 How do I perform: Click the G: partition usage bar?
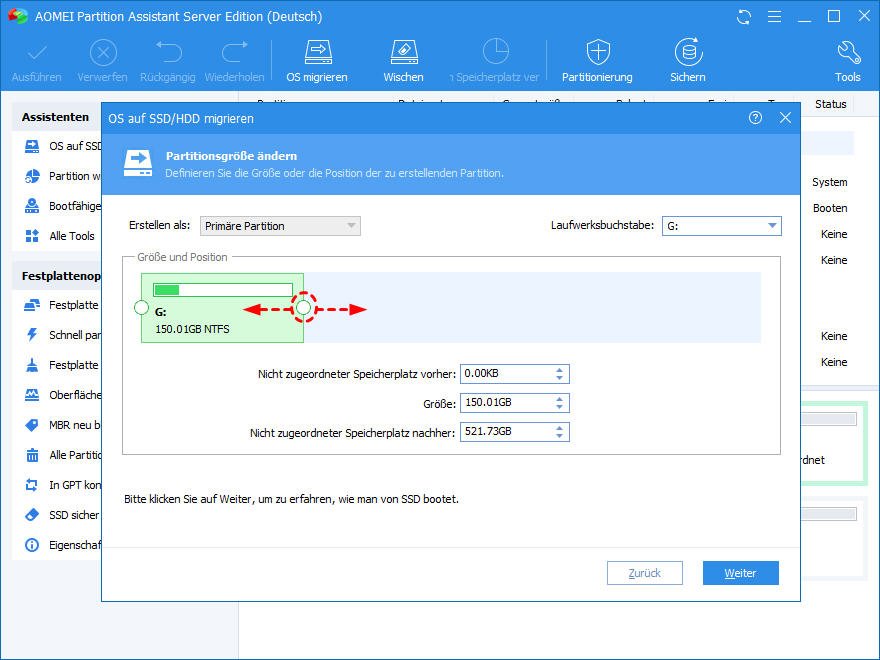(223, 290)
